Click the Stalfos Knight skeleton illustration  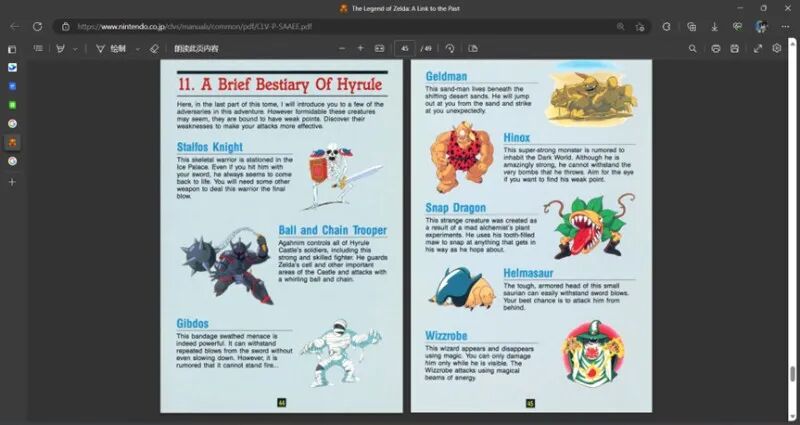(x=340, y=175)
